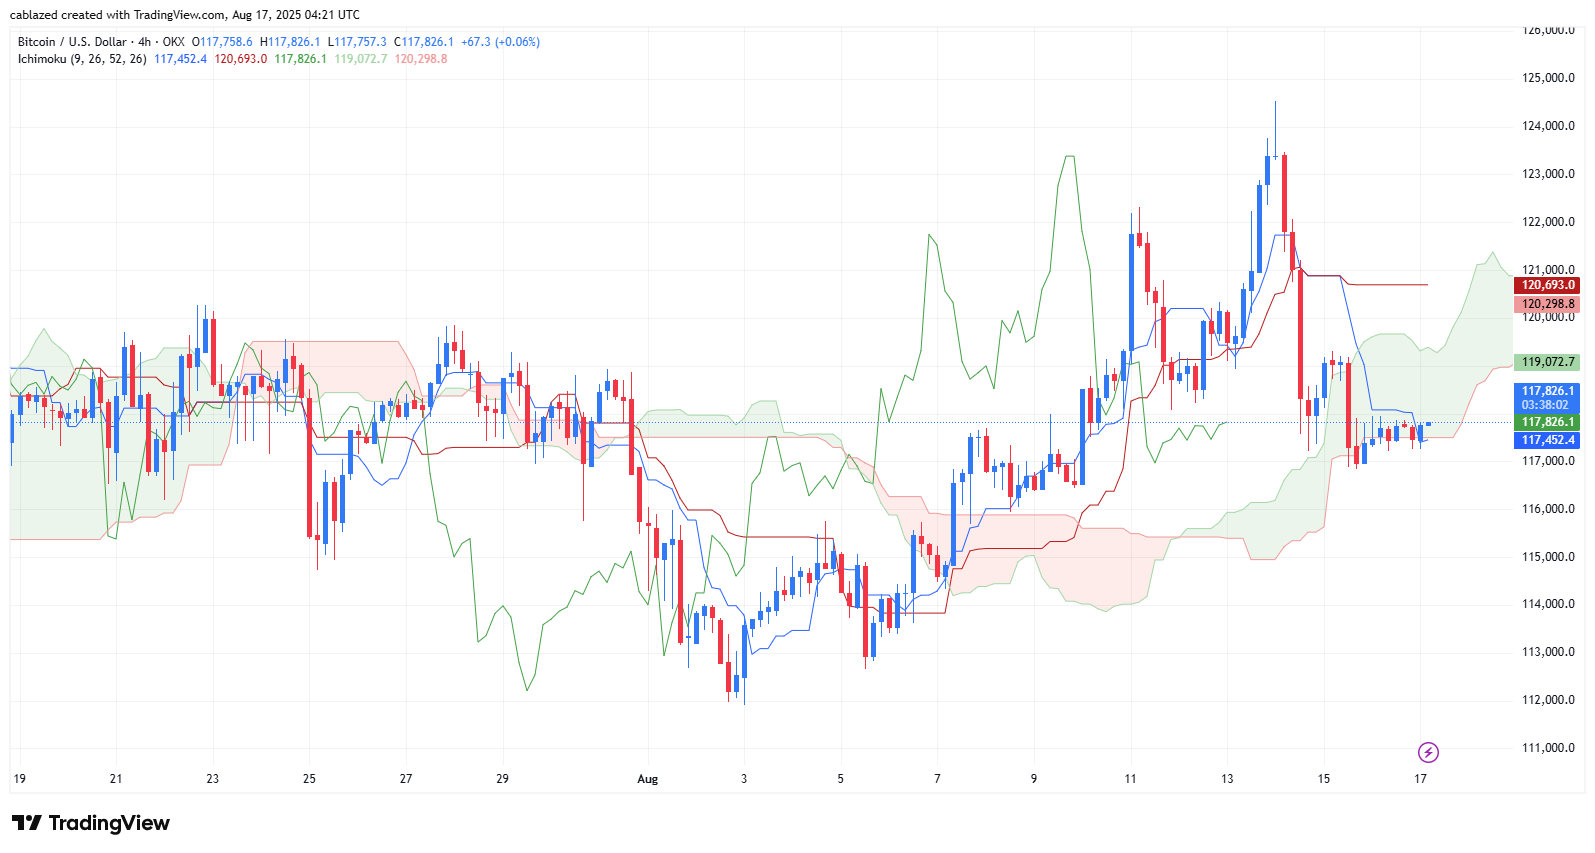
Task: Click the red 120,693.0 price label
Action: [1547, 285]
